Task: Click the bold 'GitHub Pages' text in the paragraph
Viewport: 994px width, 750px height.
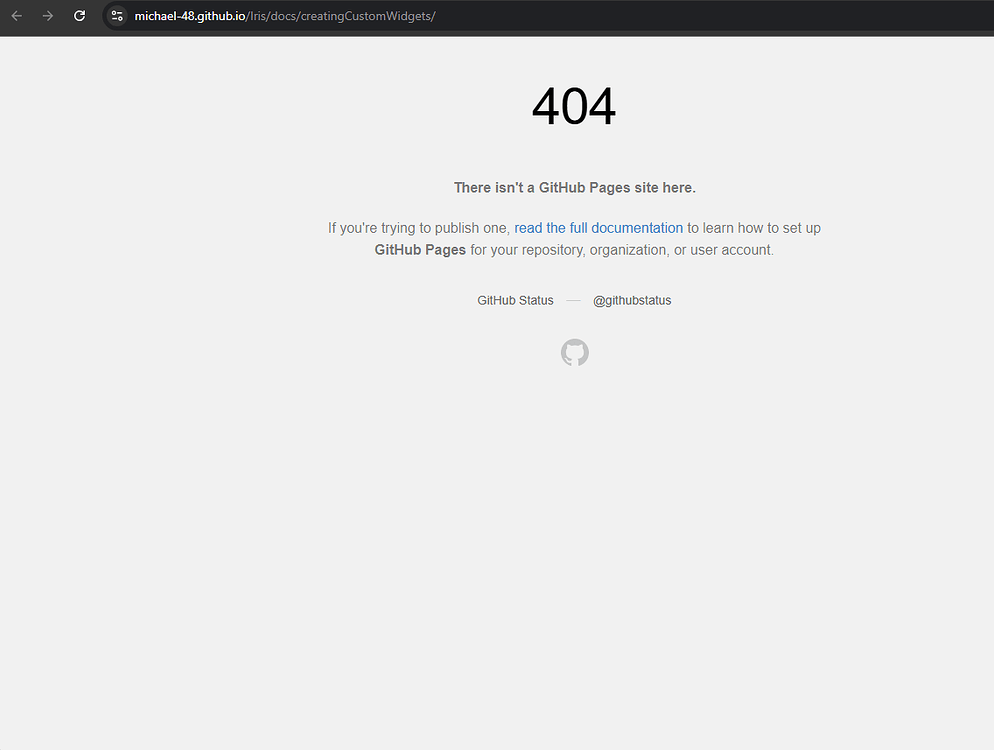Action: point(420,250)
